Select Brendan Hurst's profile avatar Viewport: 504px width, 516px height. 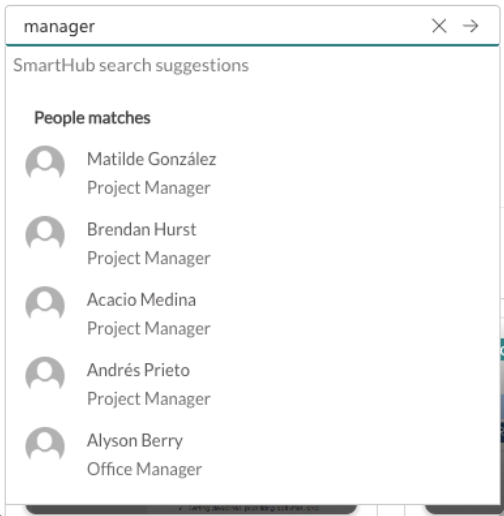coord(45,235)
